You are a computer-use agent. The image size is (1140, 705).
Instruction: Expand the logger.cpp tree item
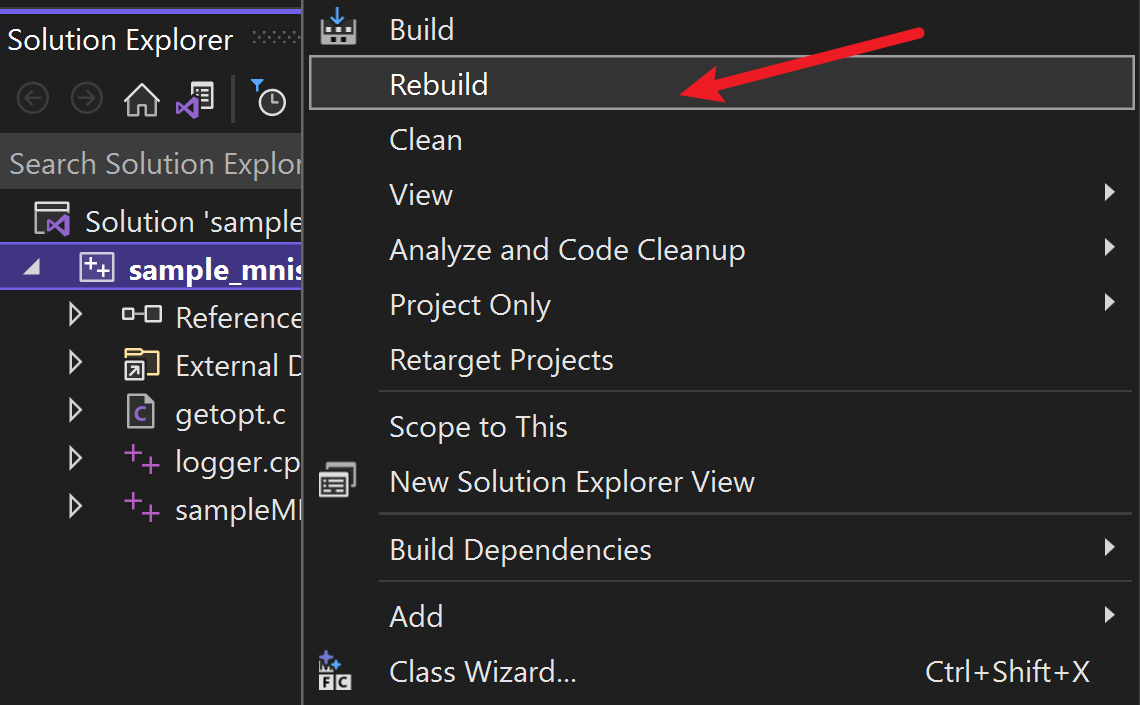click(75, 458)
